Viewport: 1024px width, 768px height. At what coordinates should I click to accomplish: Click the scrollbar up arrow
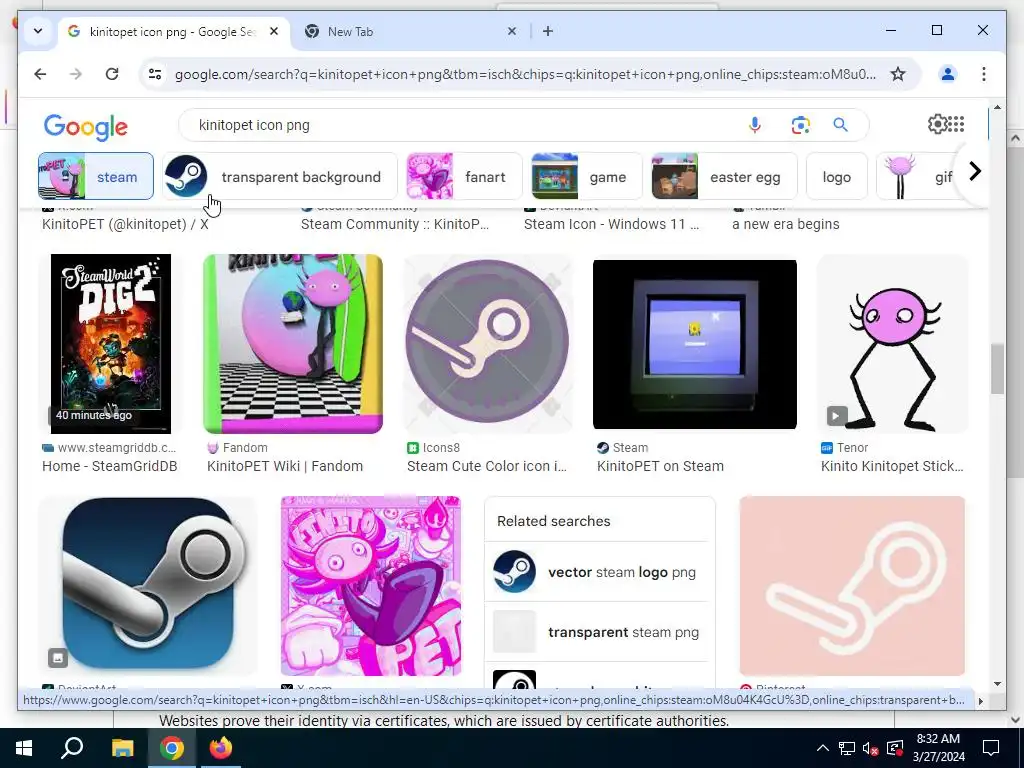[997, 106]
